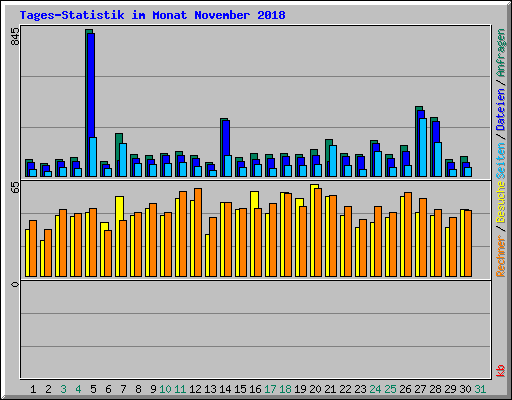Image resolution: width=512 pixels, height=400 pixels.
Task: Click the '845' axis maximum label
Action: [x=15, y=37]
